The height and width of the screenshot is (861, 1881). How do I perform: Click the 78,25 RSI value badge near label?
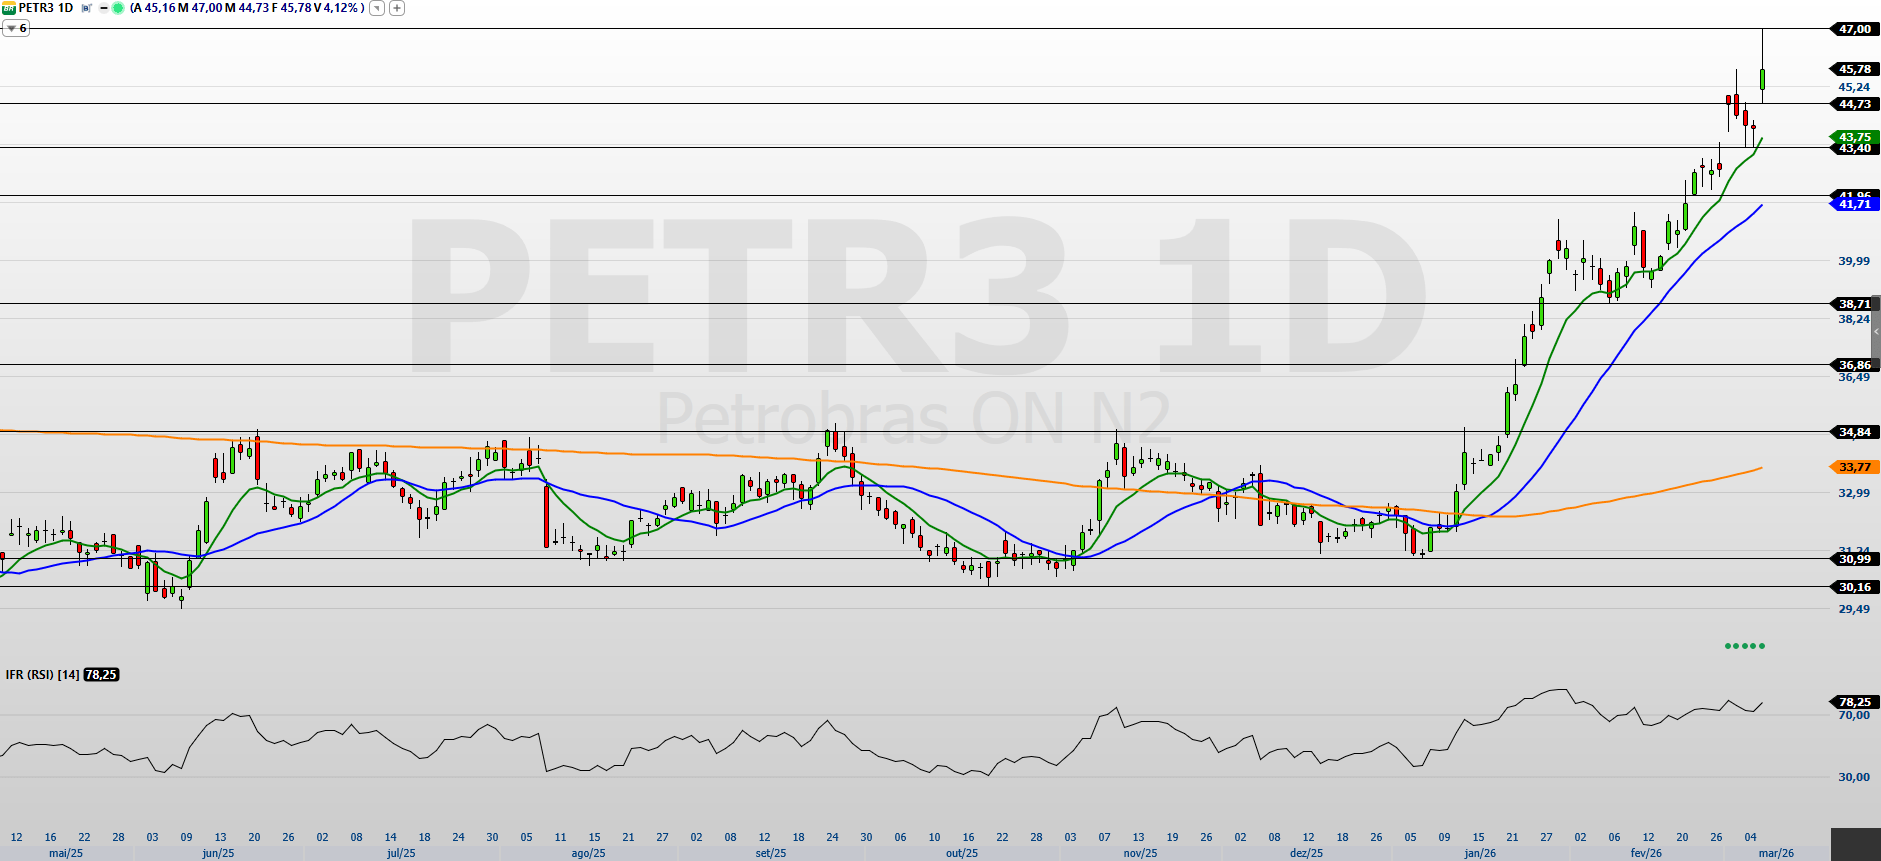click(101, 675)
